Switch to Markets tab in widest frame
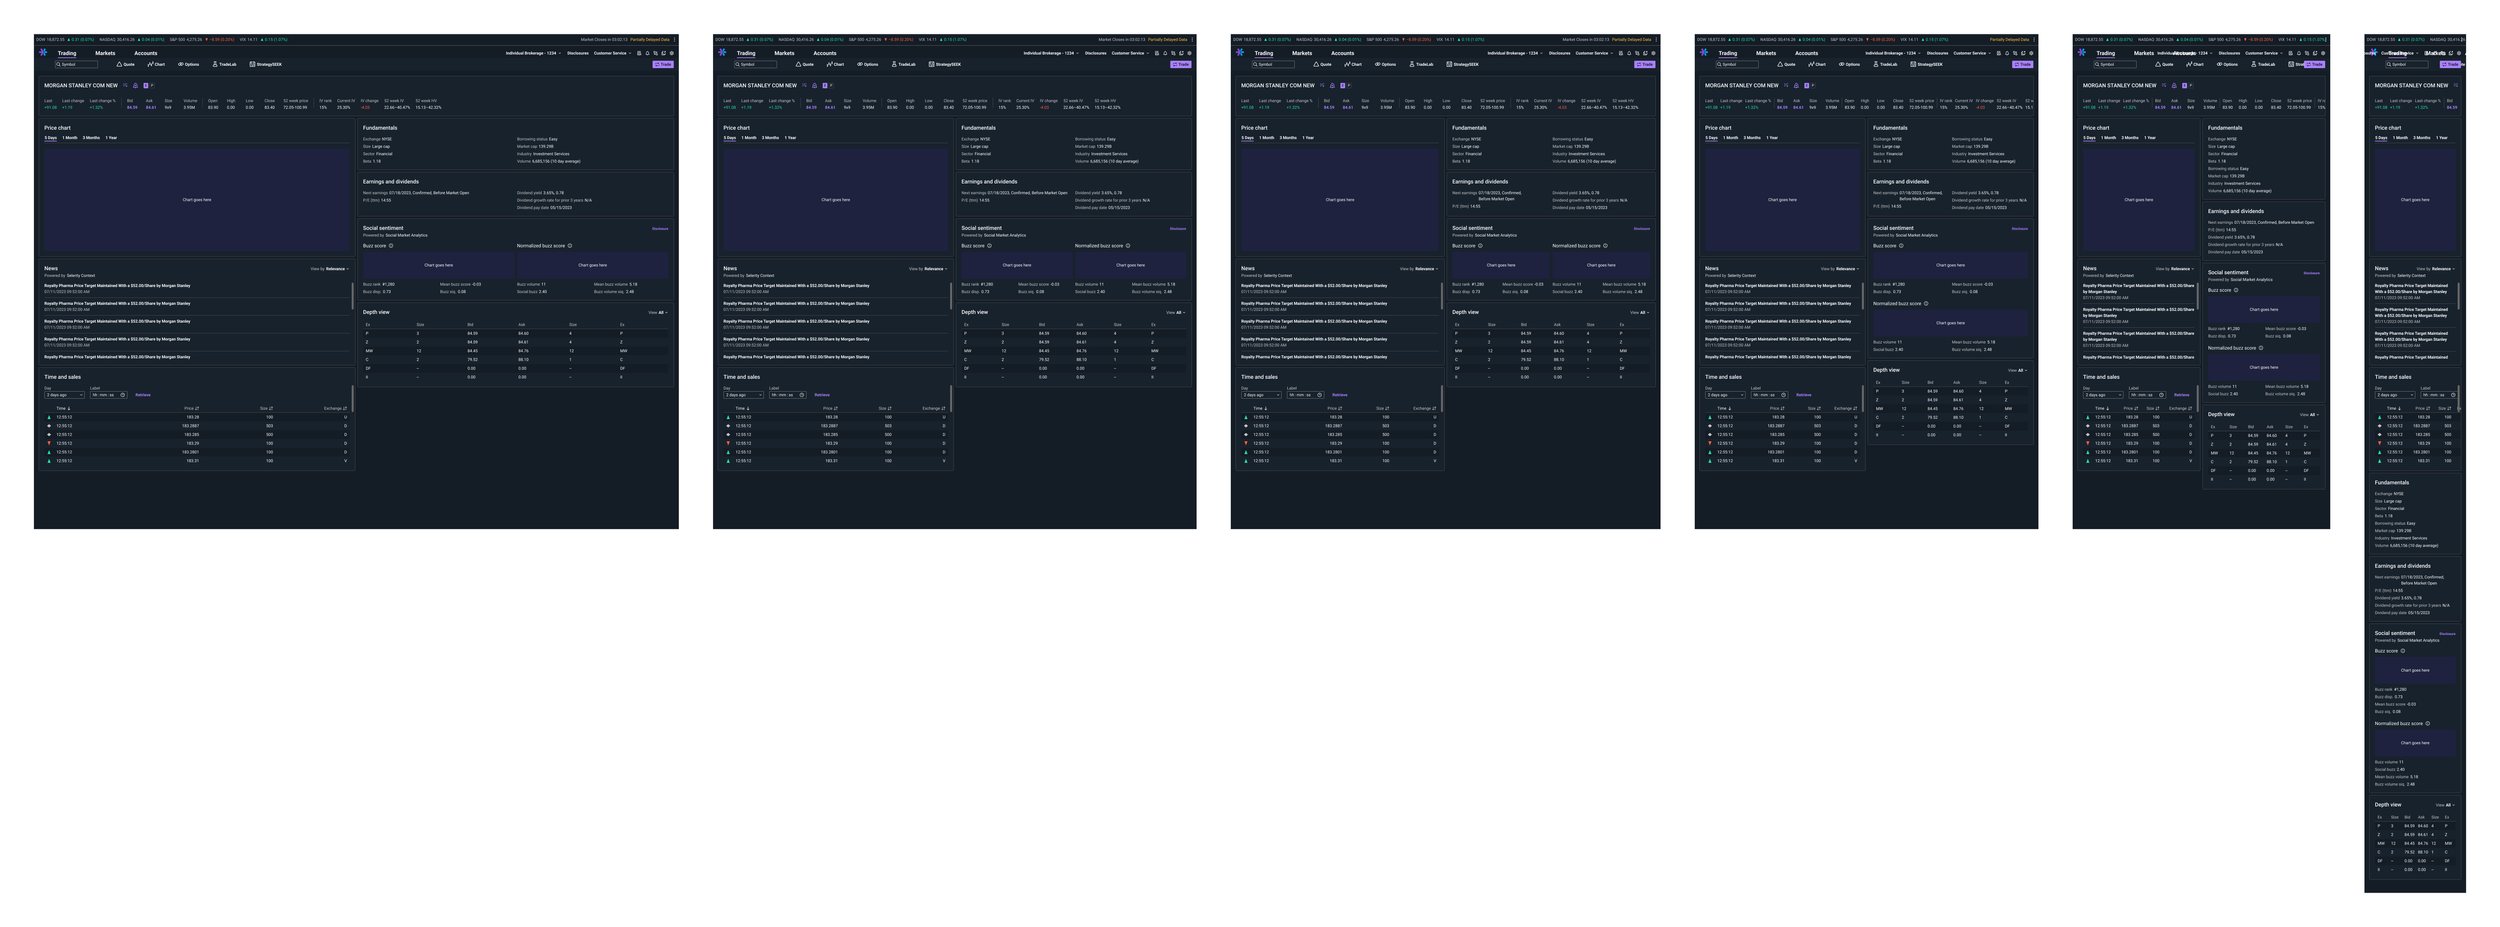The height and width of the screenshot is (927, 2500). pos(105,53)
